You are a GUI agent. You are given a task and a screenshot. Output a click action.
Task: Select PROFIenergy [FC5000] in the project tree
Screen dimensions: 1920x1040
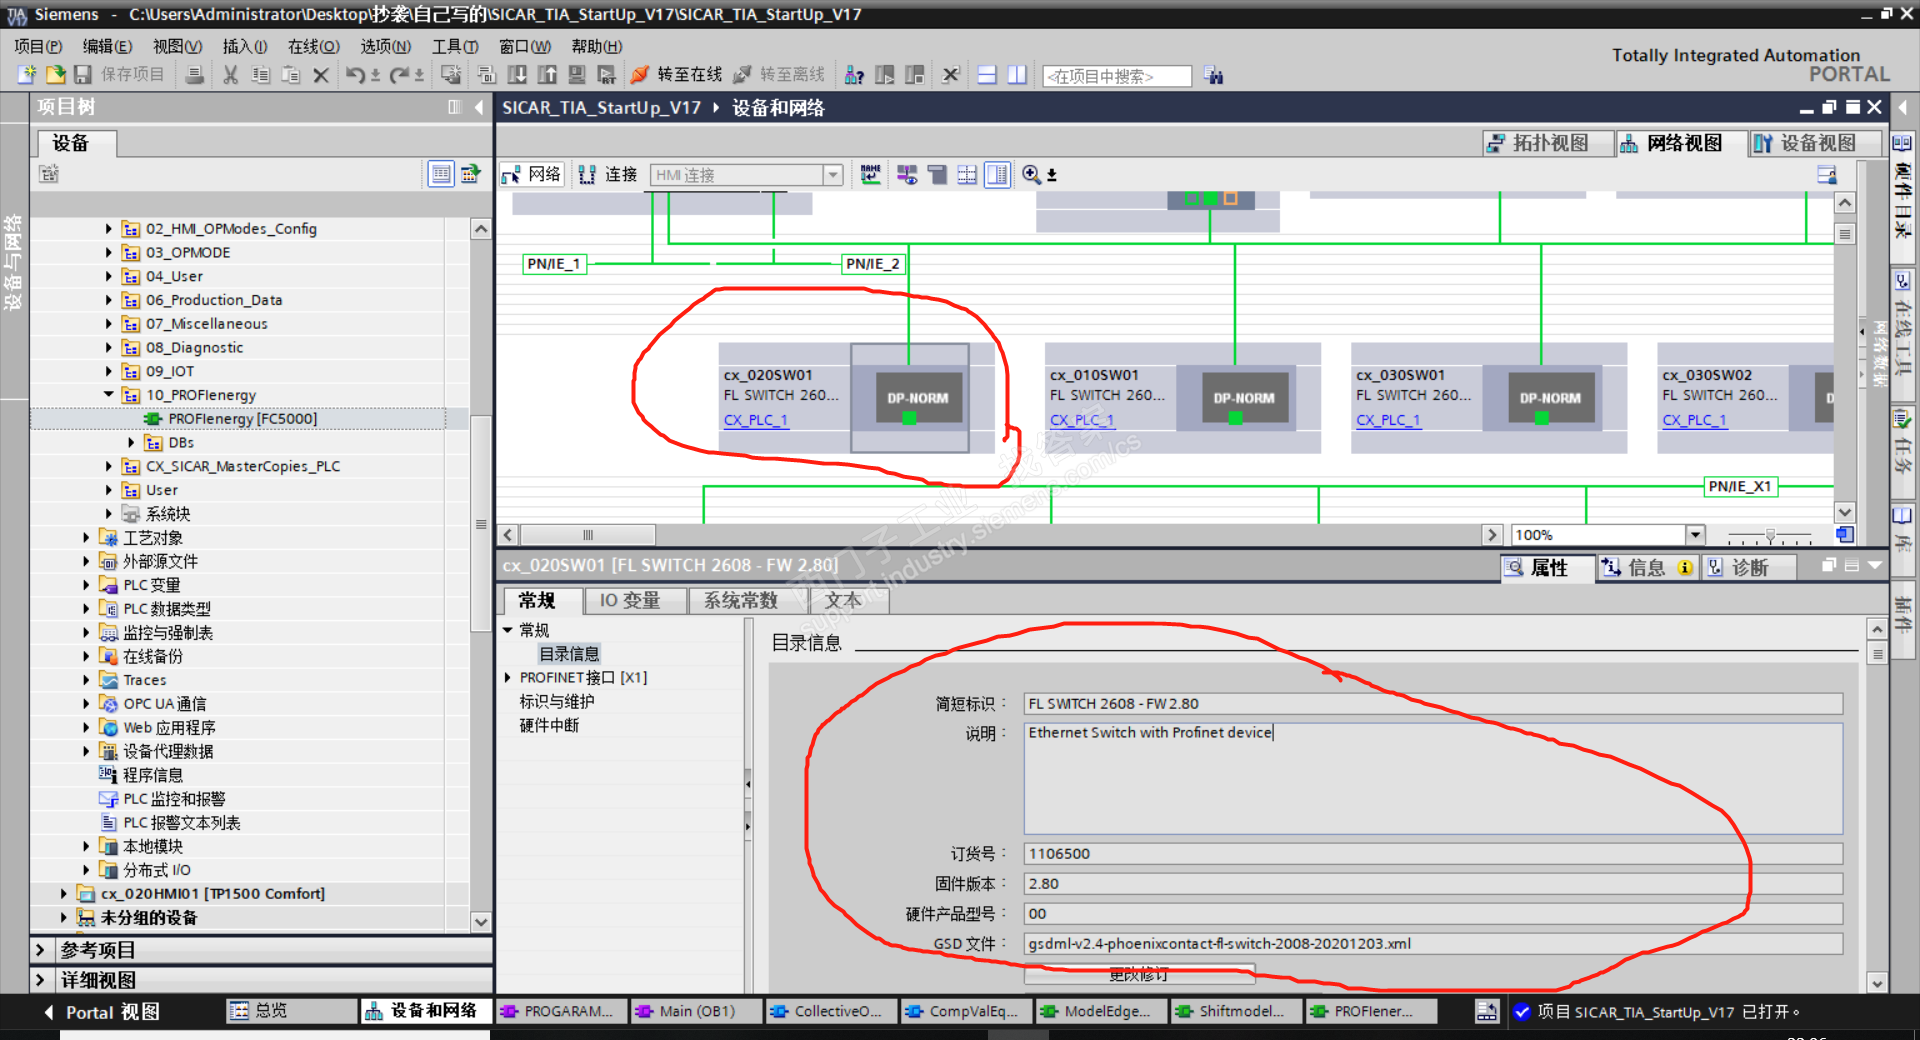click(242, 419)
